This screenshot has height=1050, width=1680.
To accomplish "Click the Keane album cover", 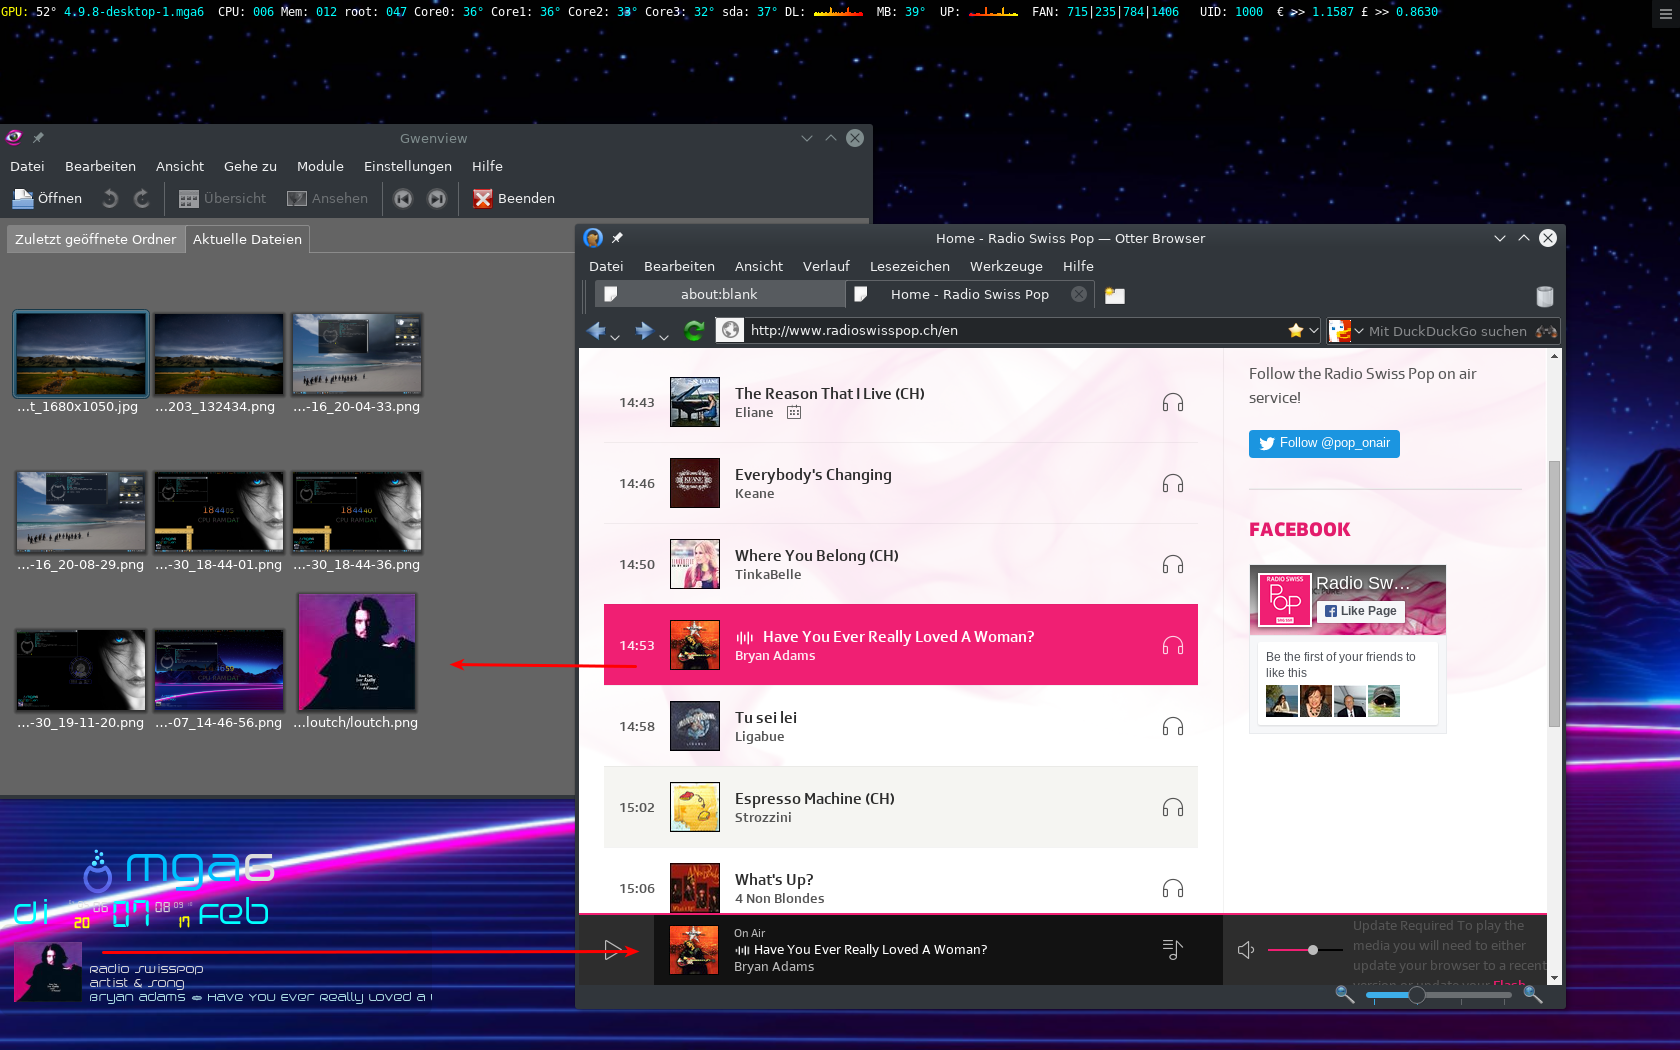I will coord(695,483).
